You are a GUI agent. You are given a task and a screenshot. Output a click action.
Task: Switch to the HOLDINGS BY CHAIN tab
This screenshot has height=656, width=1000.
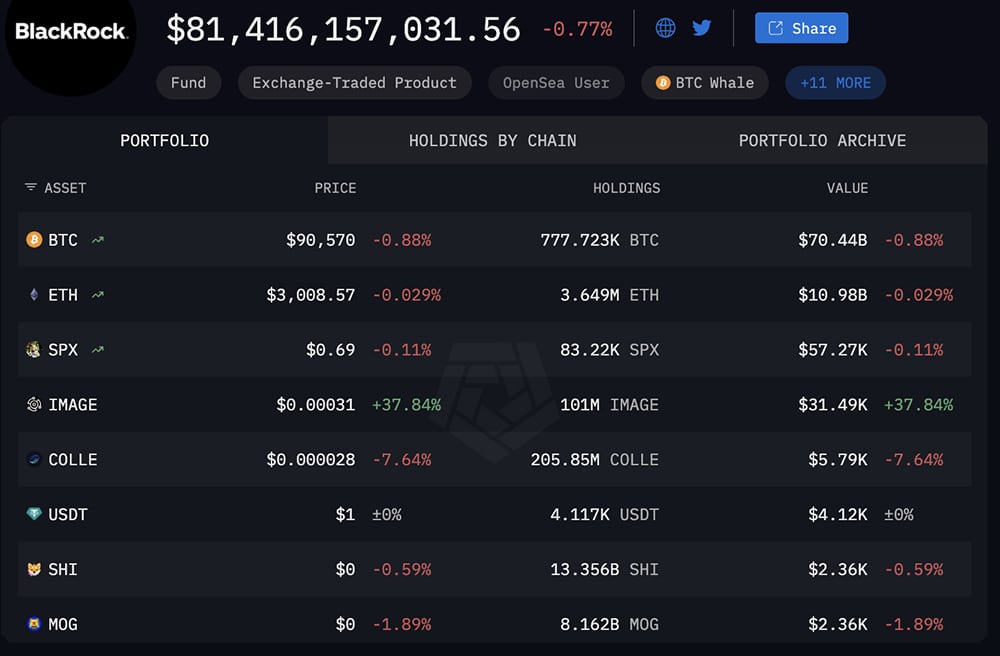(493, 141)
